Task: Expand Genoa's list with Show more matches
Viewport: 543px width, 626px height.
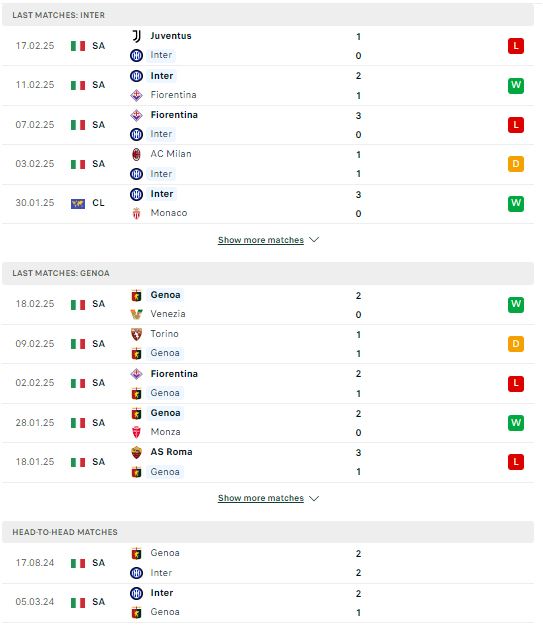Action: pyautogui.click(x=261, y=498)
